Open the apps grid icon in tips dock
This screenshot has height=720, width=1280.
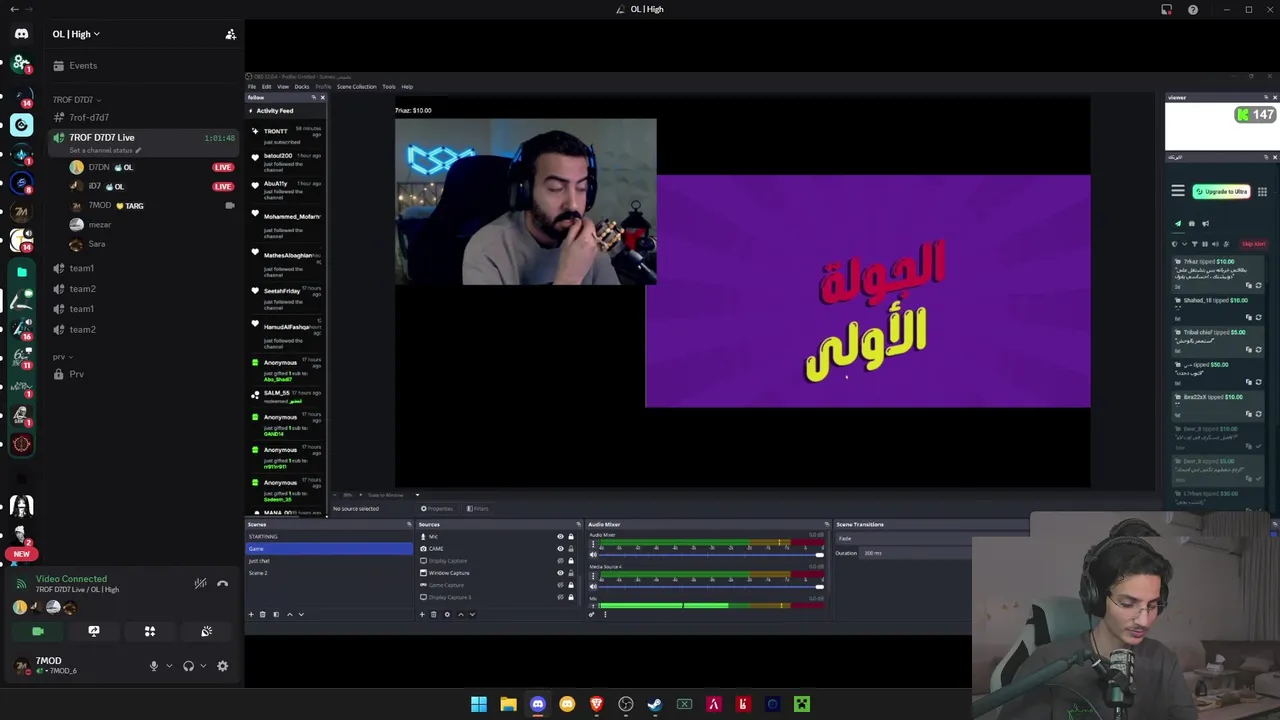(1262, 192)
